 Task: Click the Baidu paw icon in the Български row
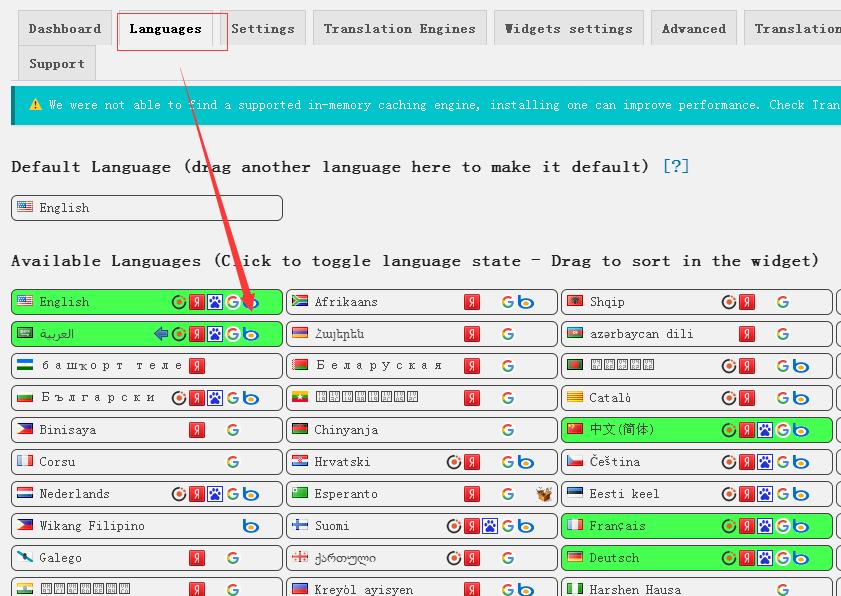215,398
